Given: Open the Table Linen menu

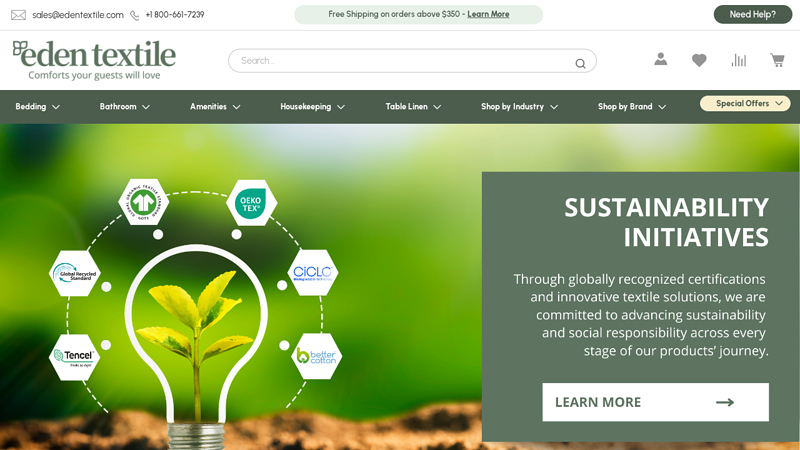Looking at the screenshot, I should [413, 107].
